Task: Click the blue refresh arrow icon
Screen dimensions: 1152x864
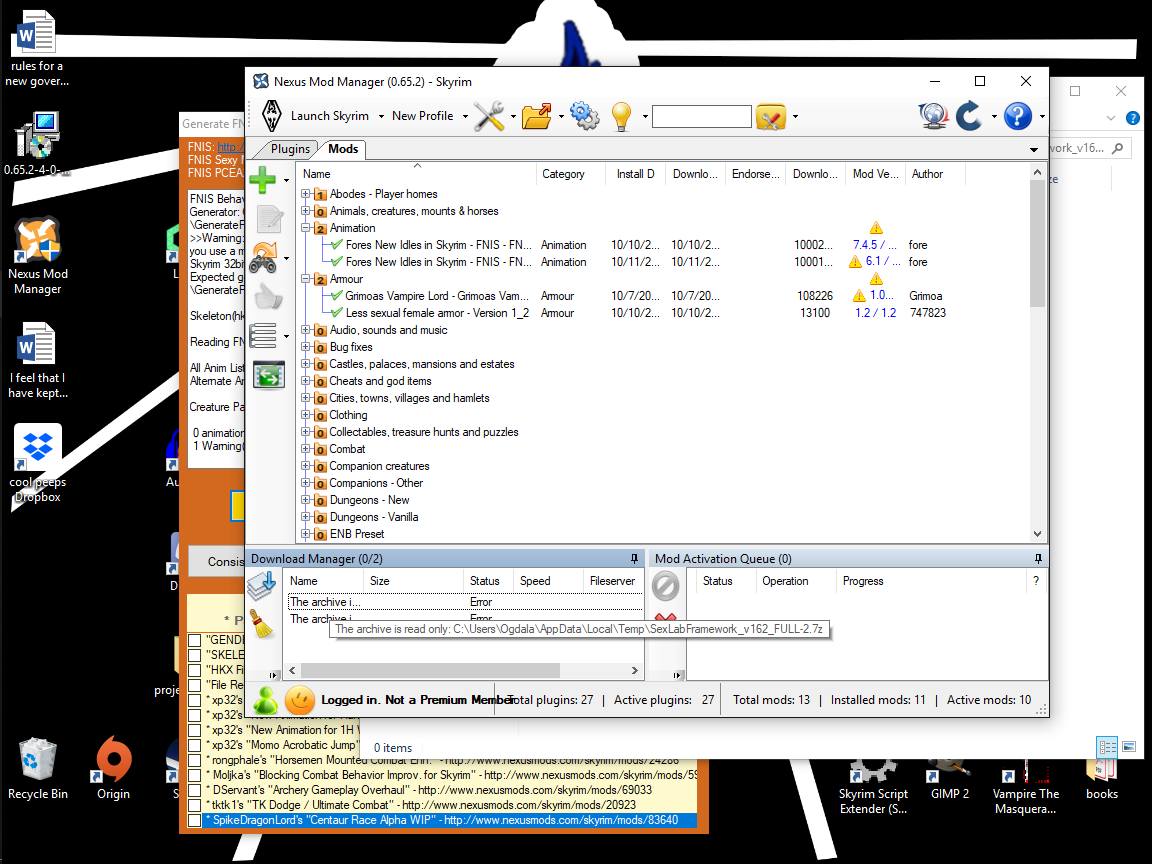Action: coord(970,116)
